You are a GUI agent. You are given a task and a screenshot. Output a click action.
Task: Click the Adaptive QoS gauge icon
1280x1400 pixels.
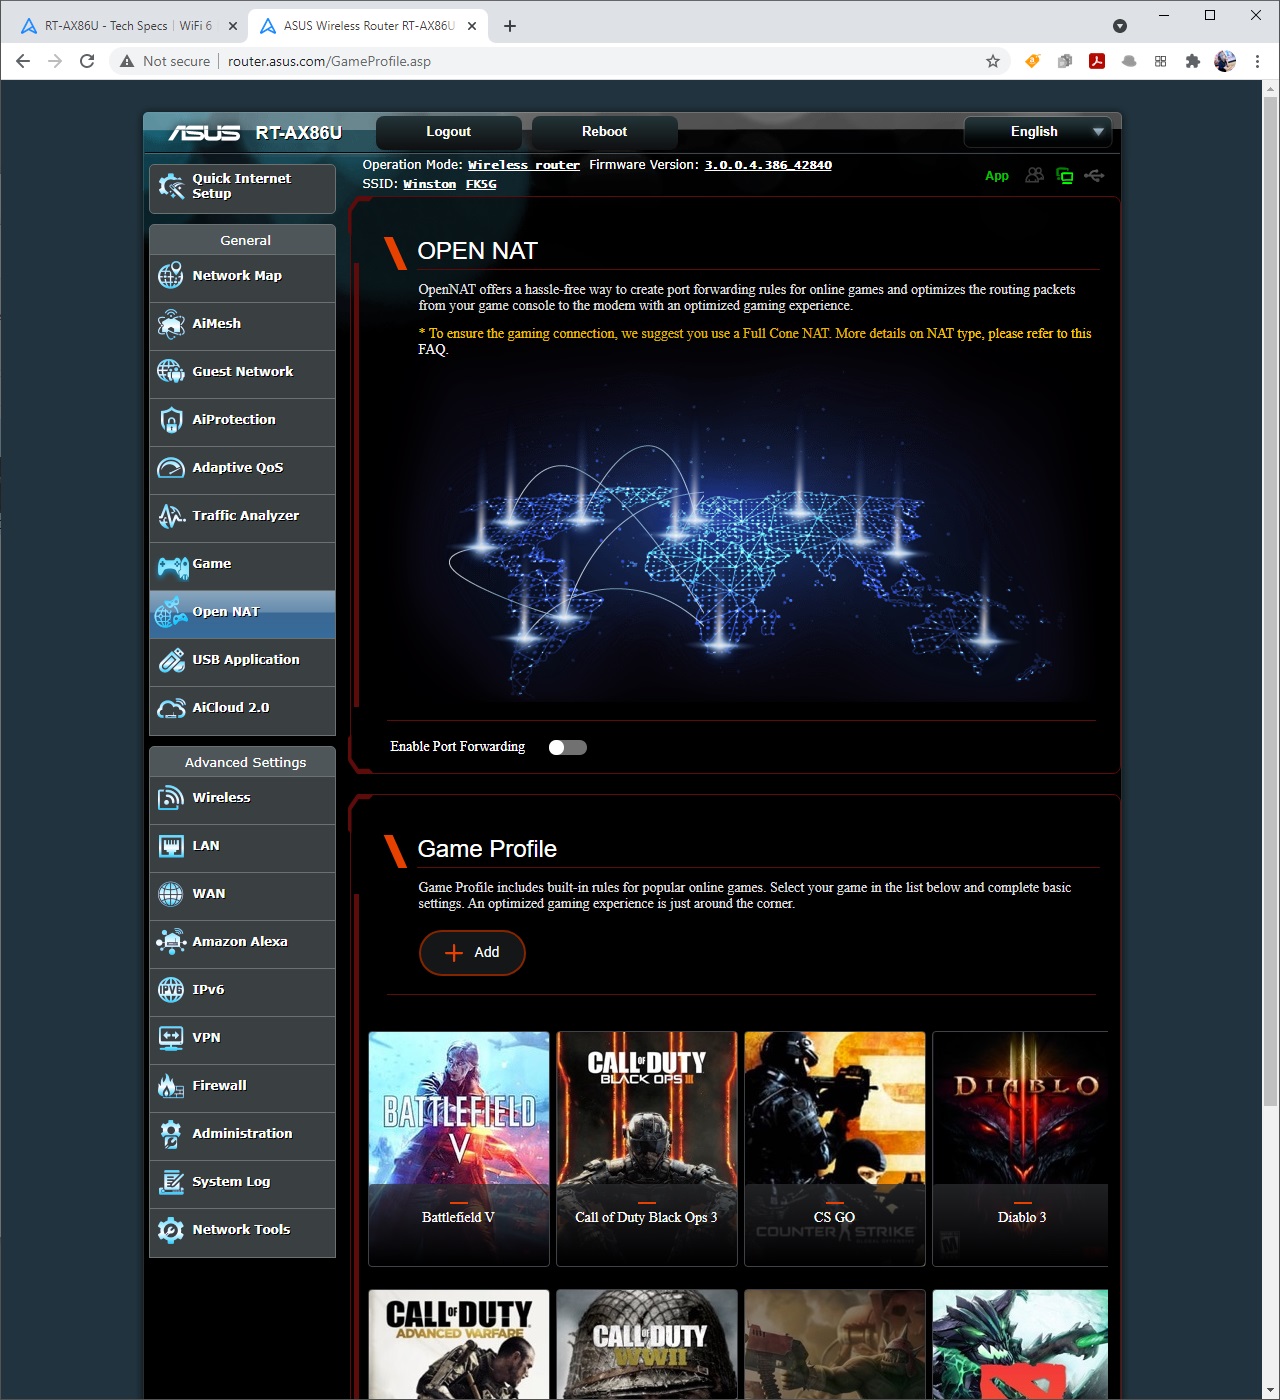pos(171,468)
